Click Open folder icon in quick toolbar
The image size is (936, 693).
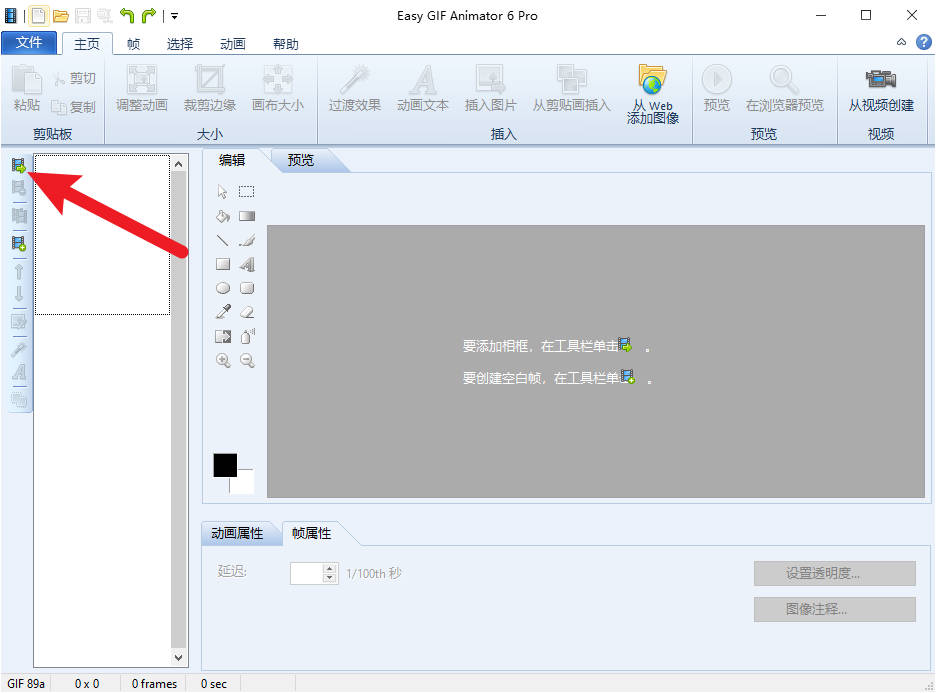pos(60,16)
